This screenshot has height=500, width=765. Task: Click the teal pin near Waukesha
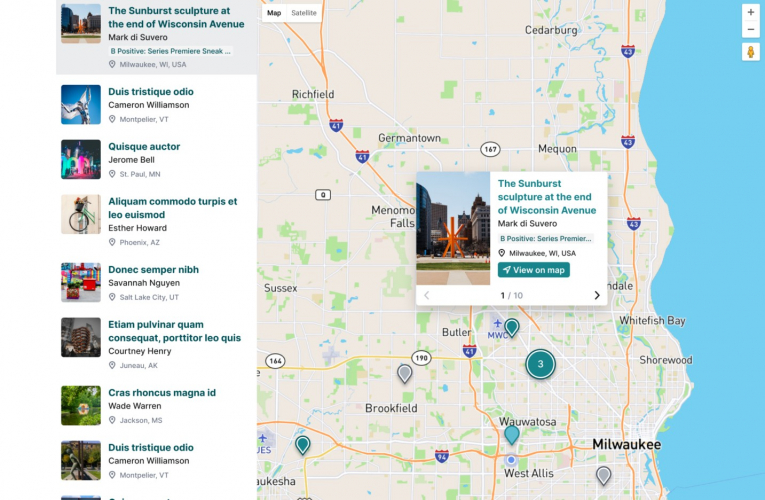coord(302,445)
